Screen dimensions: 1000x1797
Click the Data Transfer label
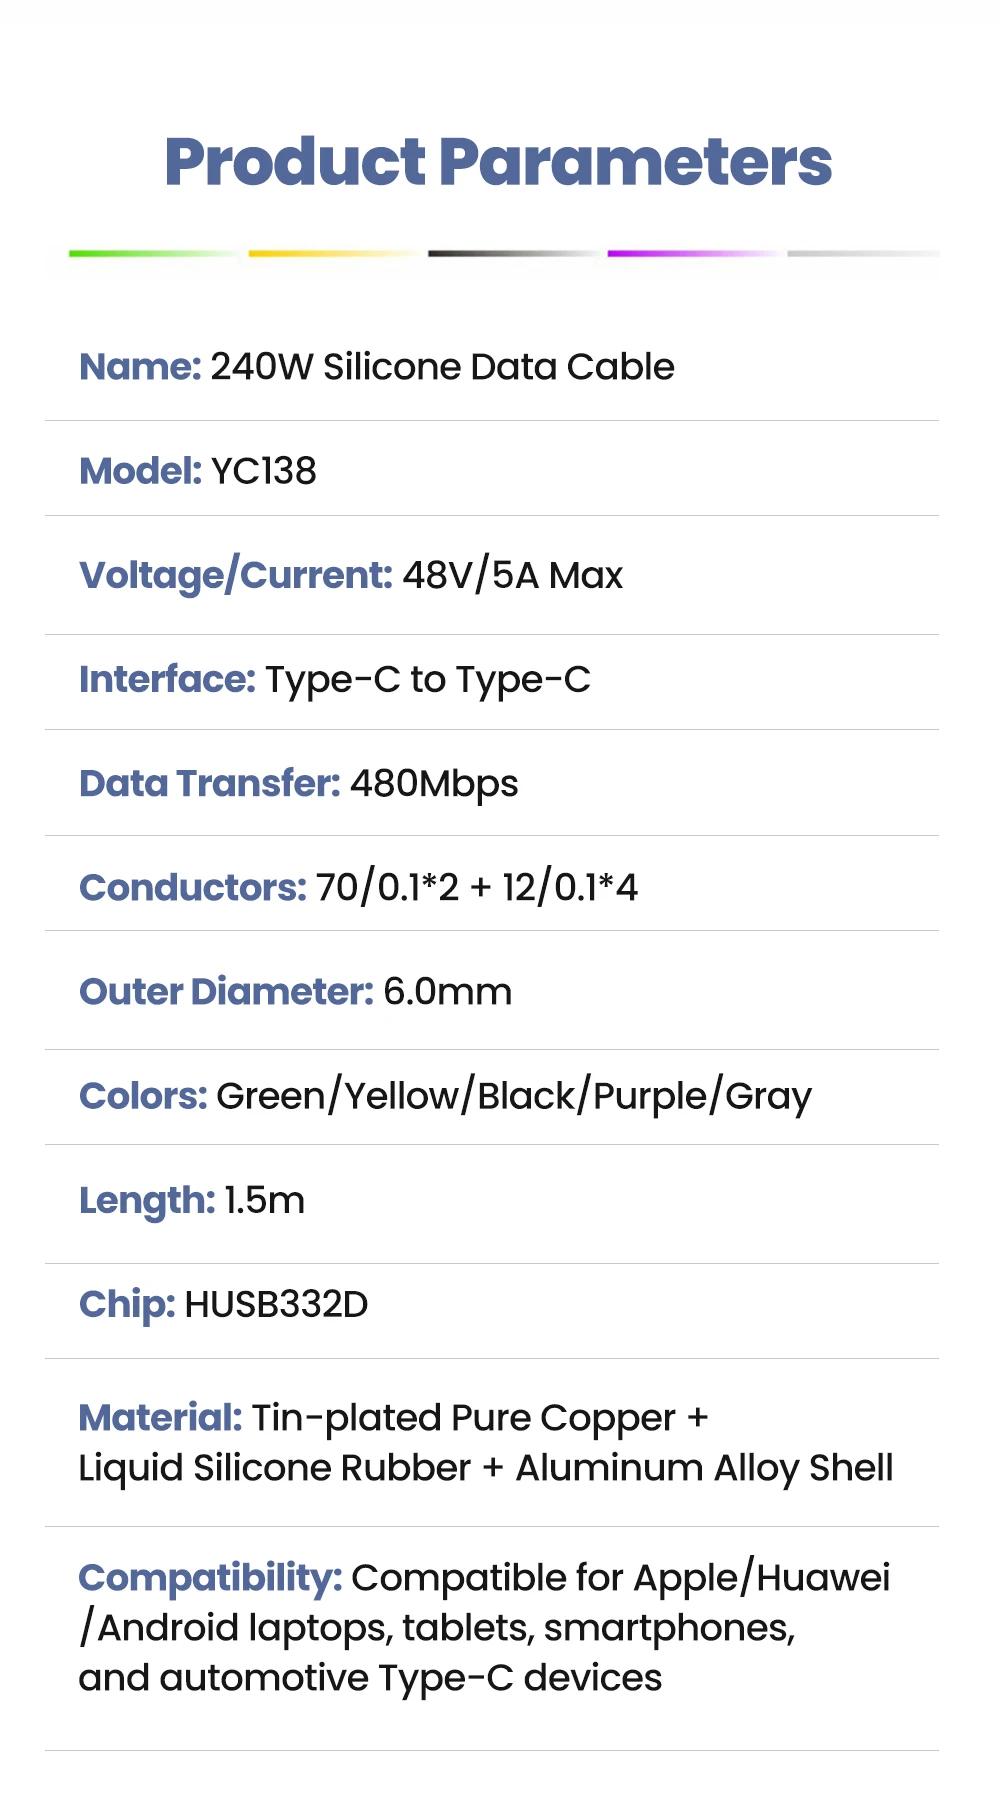(x=210, y=784)
